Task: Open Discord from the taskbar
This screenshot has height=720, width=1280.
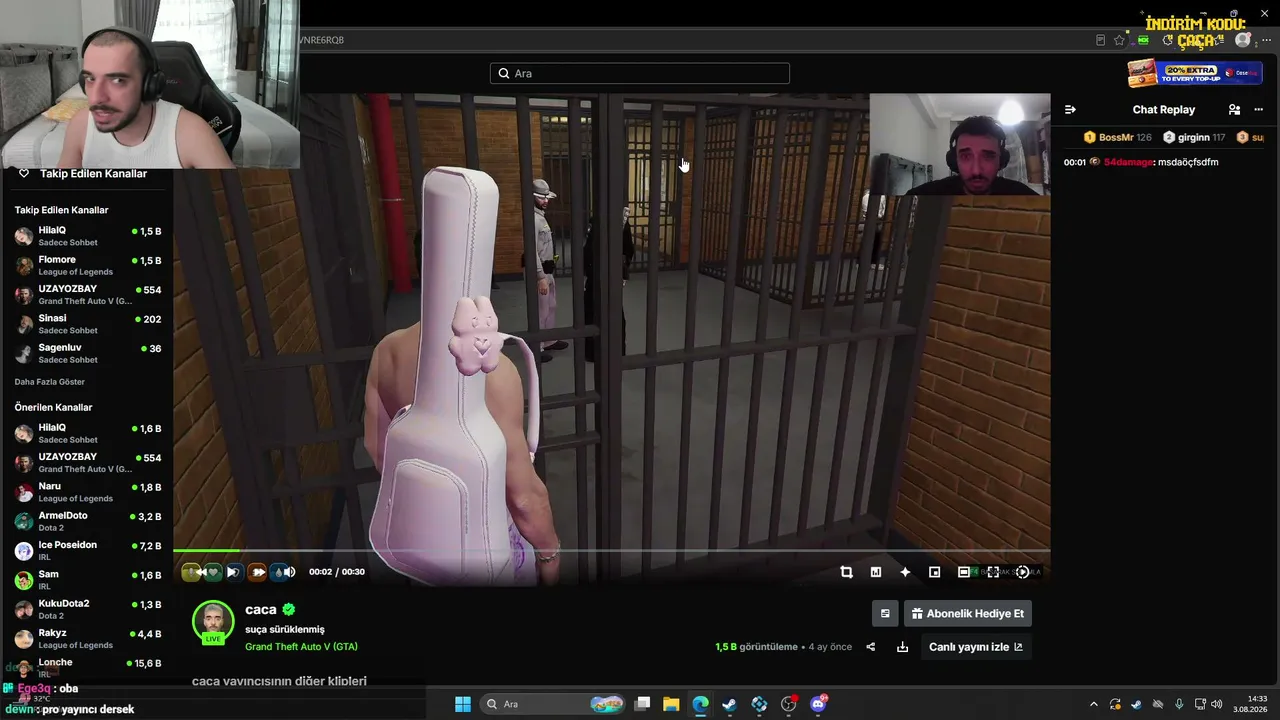Action: (x=819, y=704)
